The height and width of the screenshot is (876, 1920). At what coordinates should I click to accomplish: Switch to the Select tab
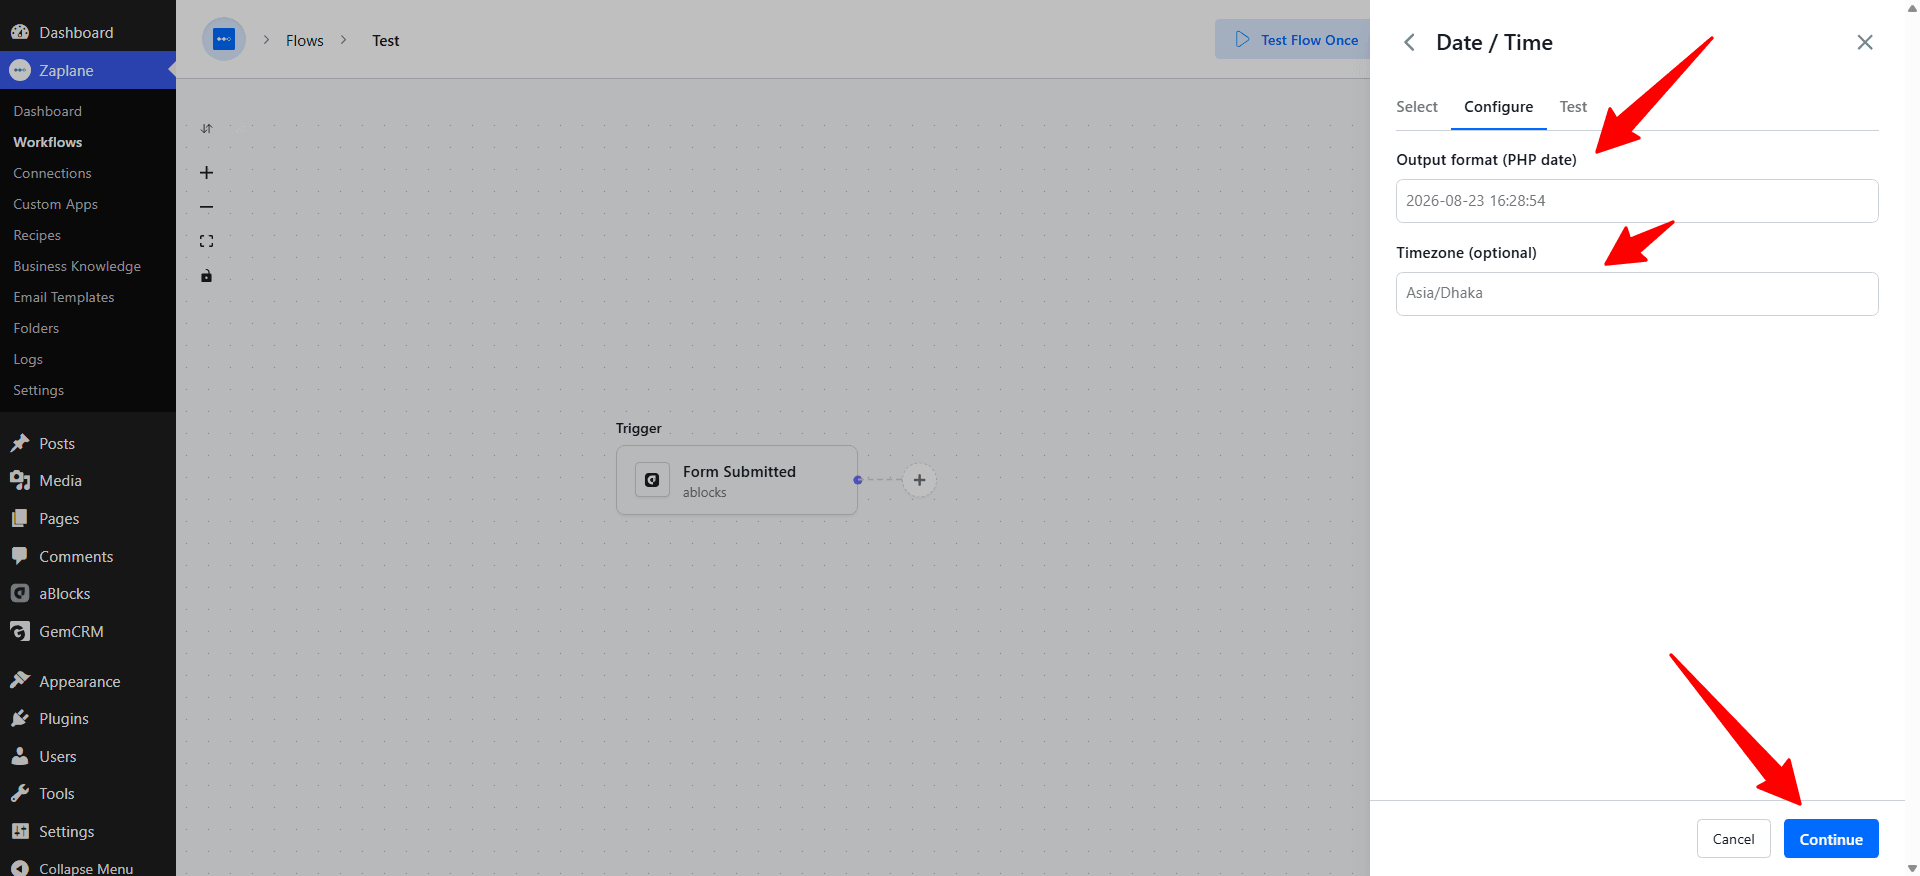(x=1417, y=107)
